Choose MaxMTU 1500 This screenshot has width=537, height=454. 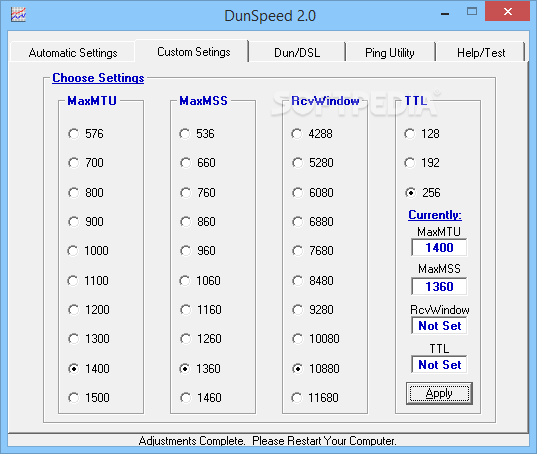coord(89,398)
